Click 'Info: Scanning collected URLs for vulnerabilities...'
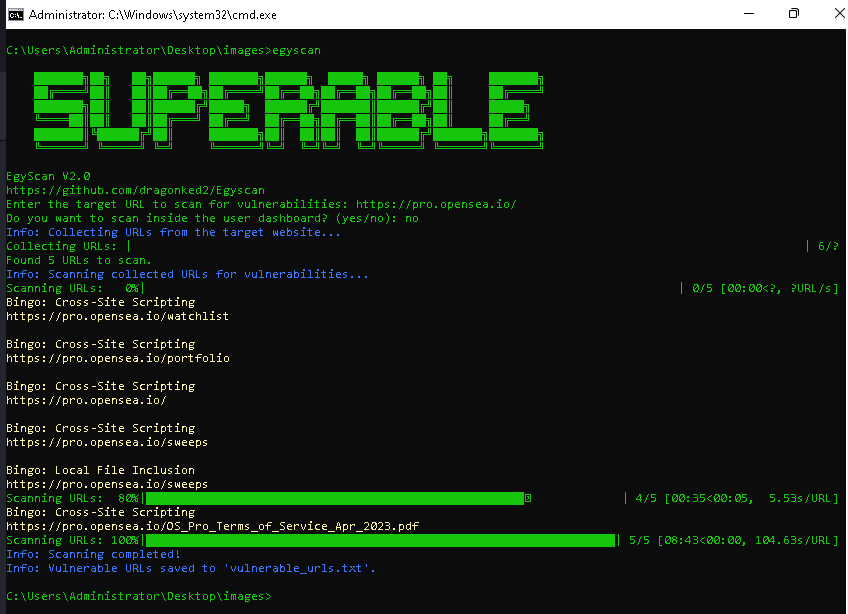 coord(187,275)
